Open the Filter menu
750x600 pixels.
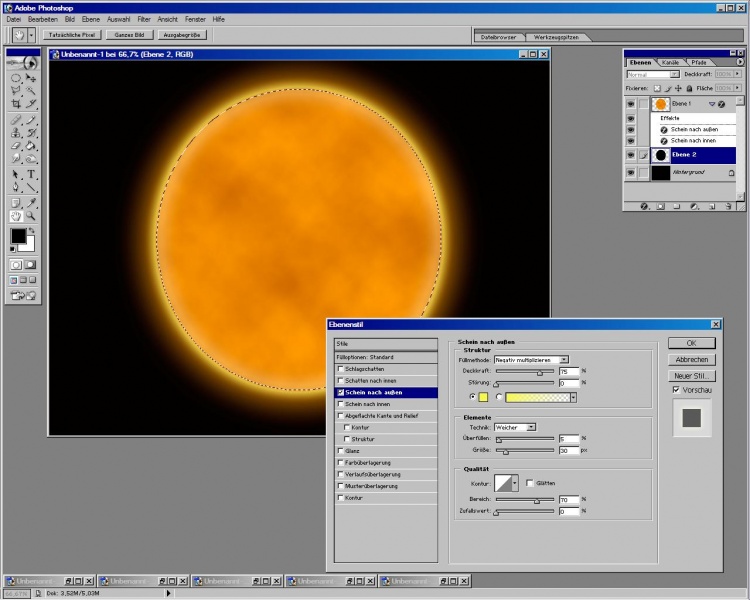click(x=144, y=19)
